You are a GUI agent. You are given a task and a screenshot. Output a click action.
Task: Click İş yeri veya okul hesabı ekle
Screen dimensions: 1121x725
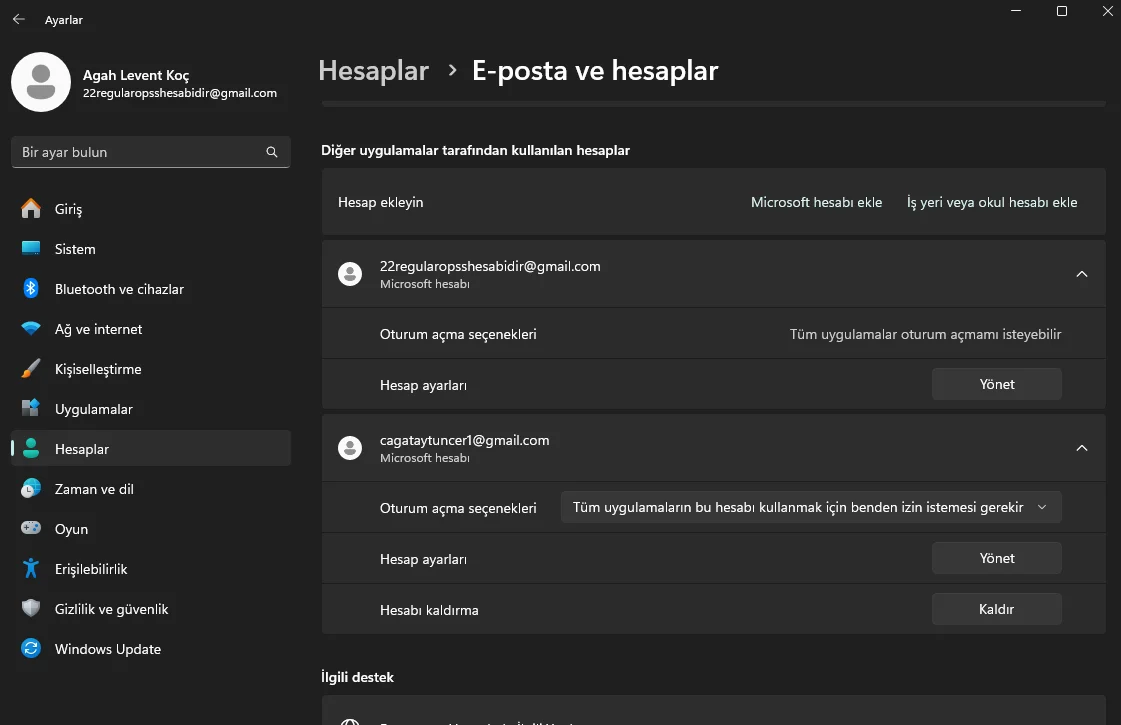[x=991, y=202]
